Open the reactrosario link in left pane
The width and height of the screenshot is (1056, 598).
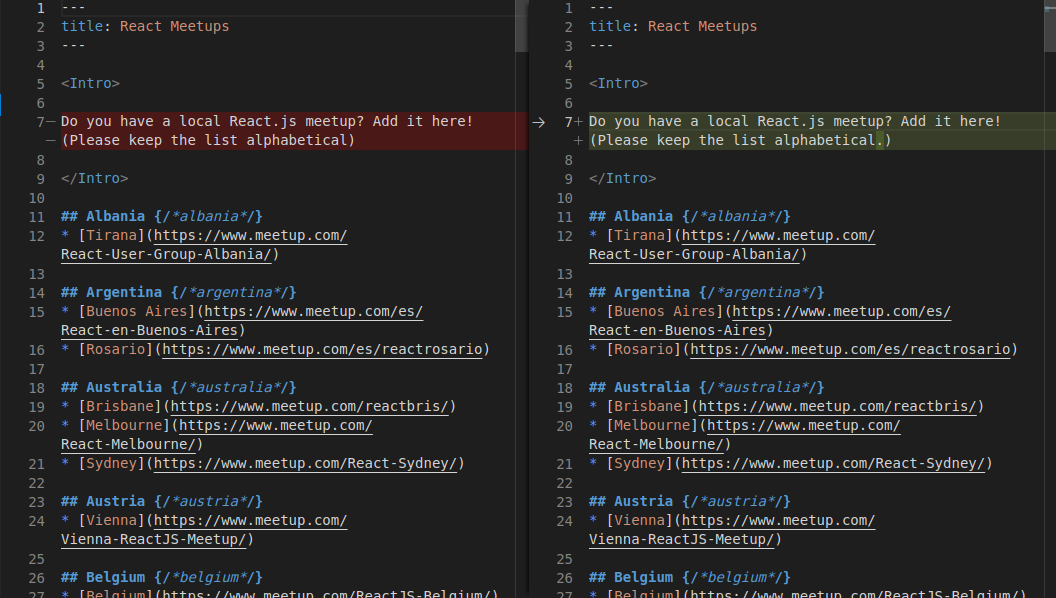click(x=323, y=350)
